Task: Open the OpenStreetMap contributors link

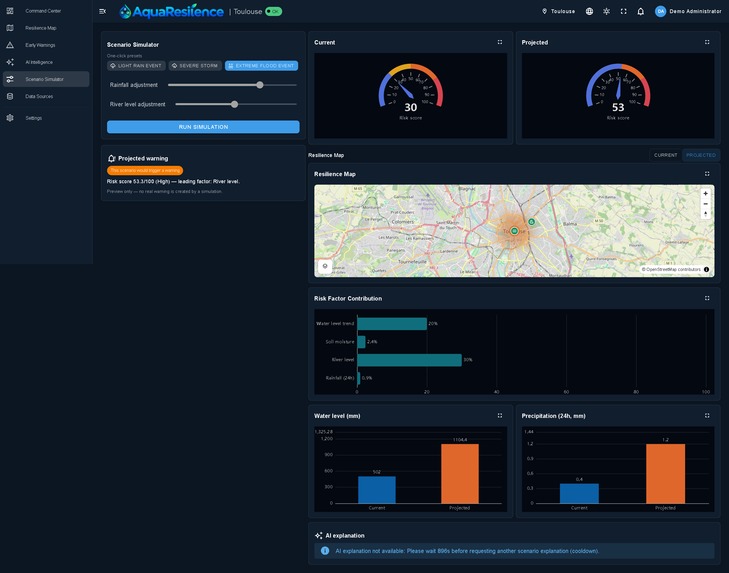Action: [673, 269]
